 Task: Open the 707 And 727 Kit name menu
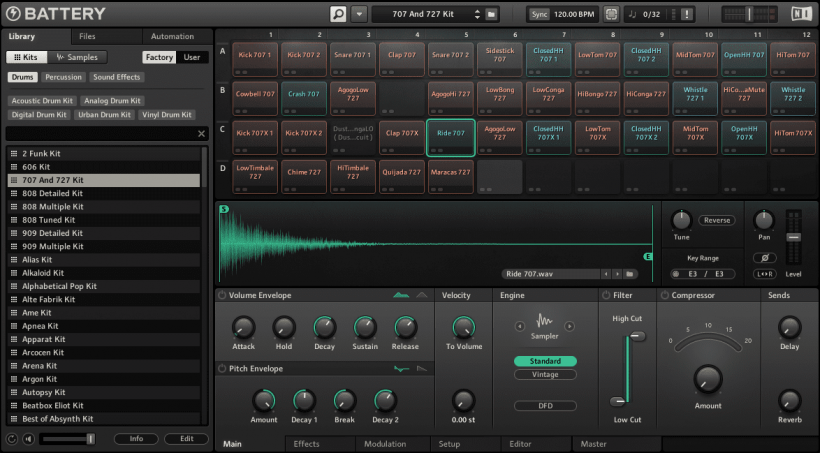[x=423, y=14]
